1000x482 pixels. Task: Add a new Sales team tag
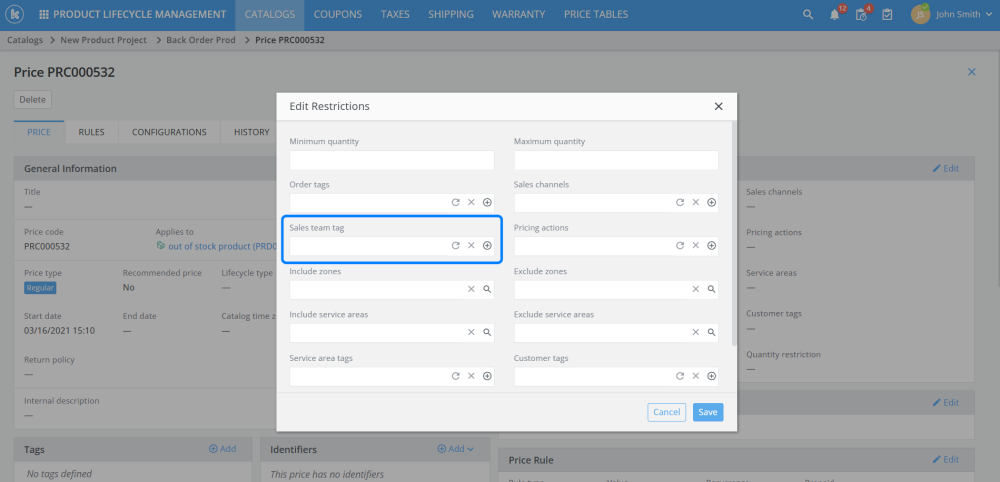click(487, 246)
